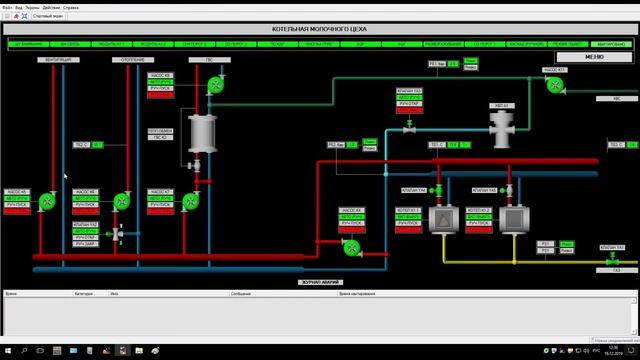Click the НАСОС К8 pump symbol

point(215,85)
